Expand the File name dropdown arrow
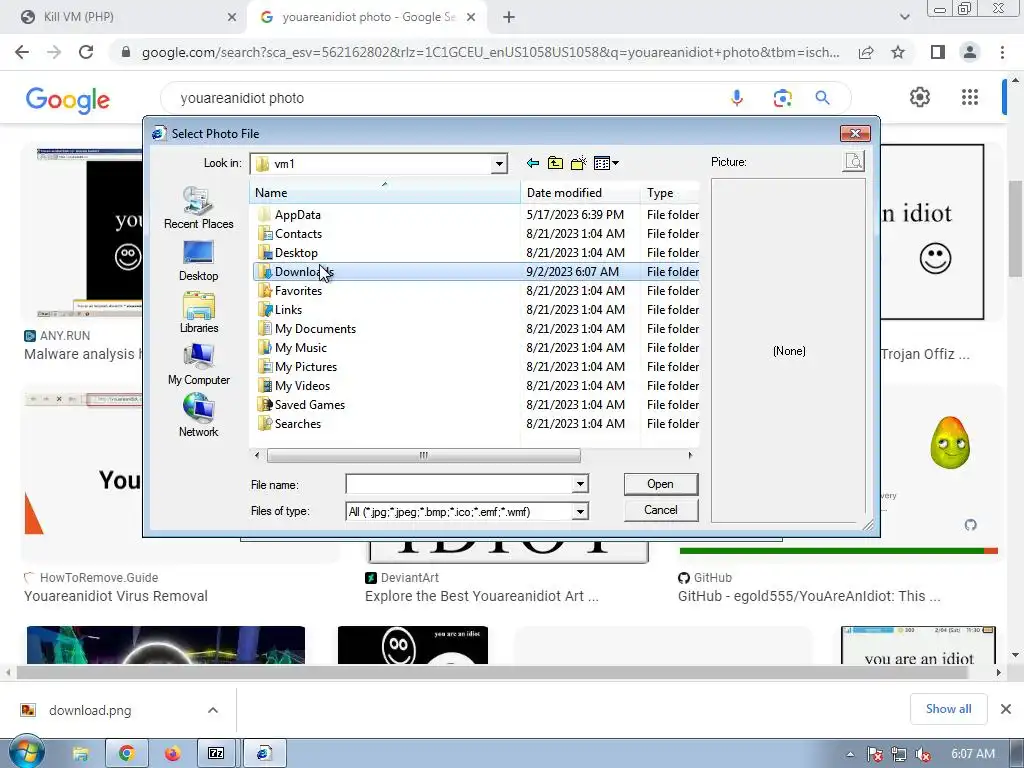 pyautogui.click(x=580, y=485)
